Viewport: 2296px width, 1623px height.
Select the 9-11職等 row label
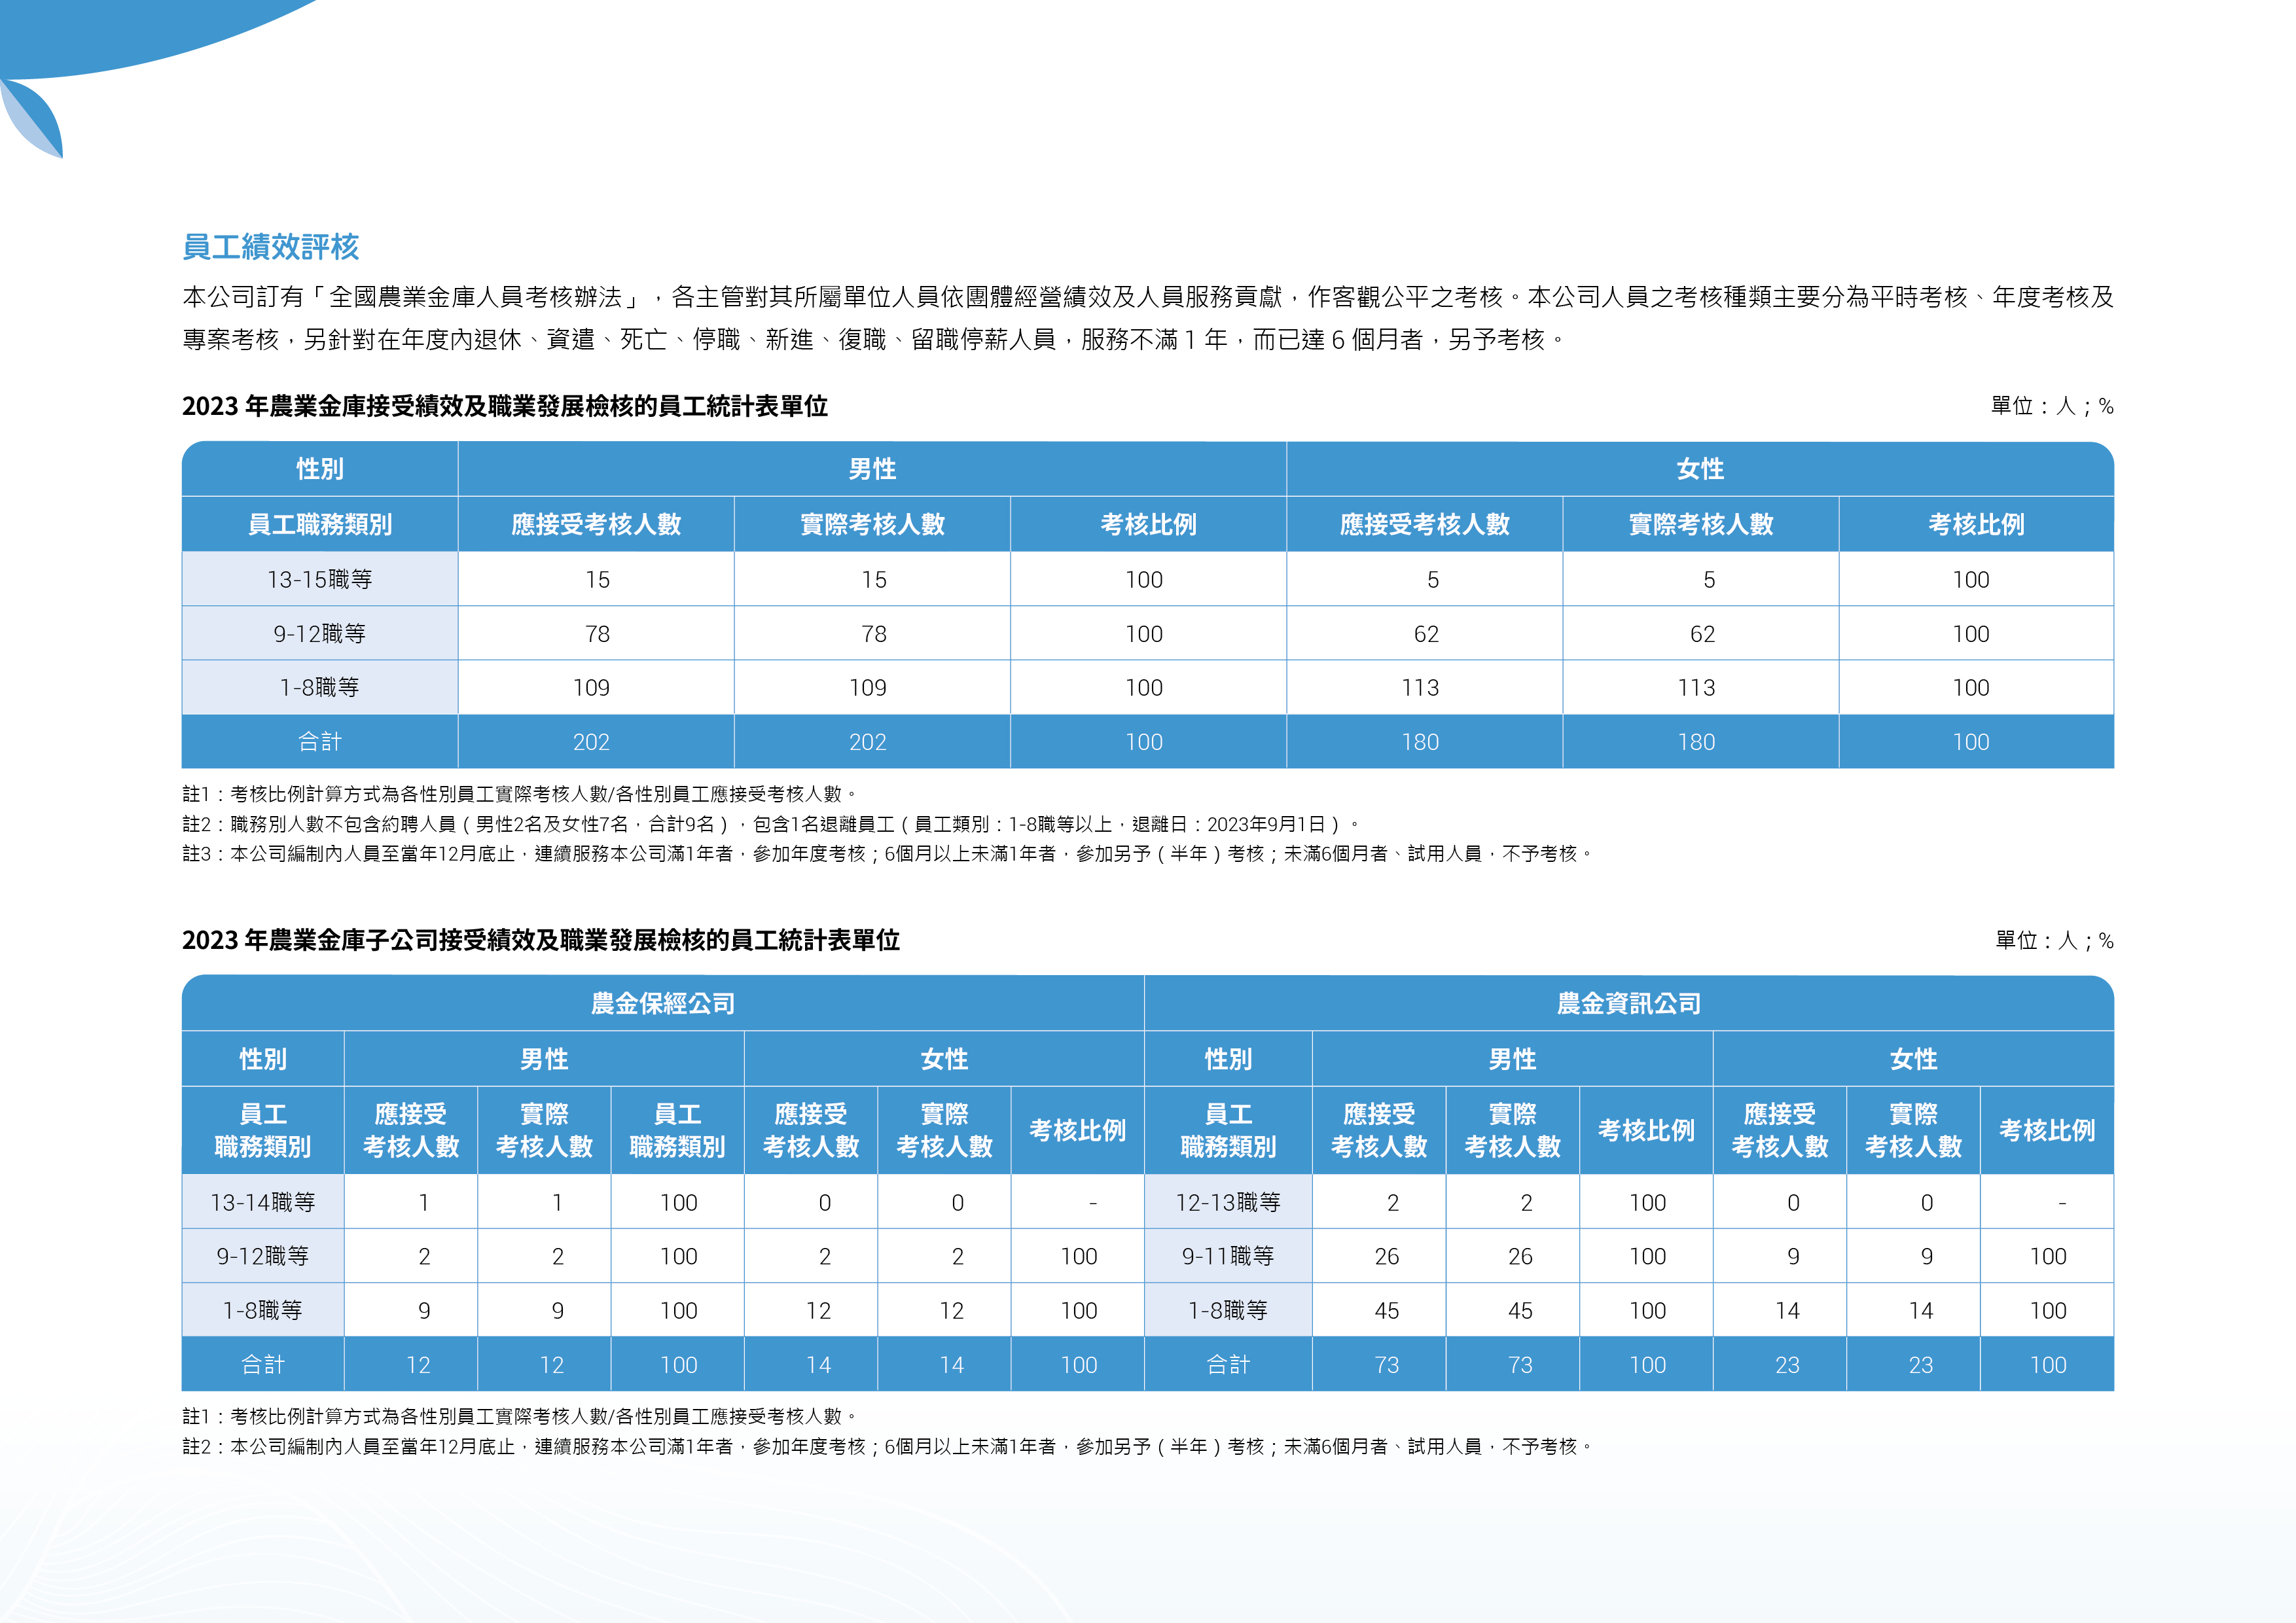1228,1256
